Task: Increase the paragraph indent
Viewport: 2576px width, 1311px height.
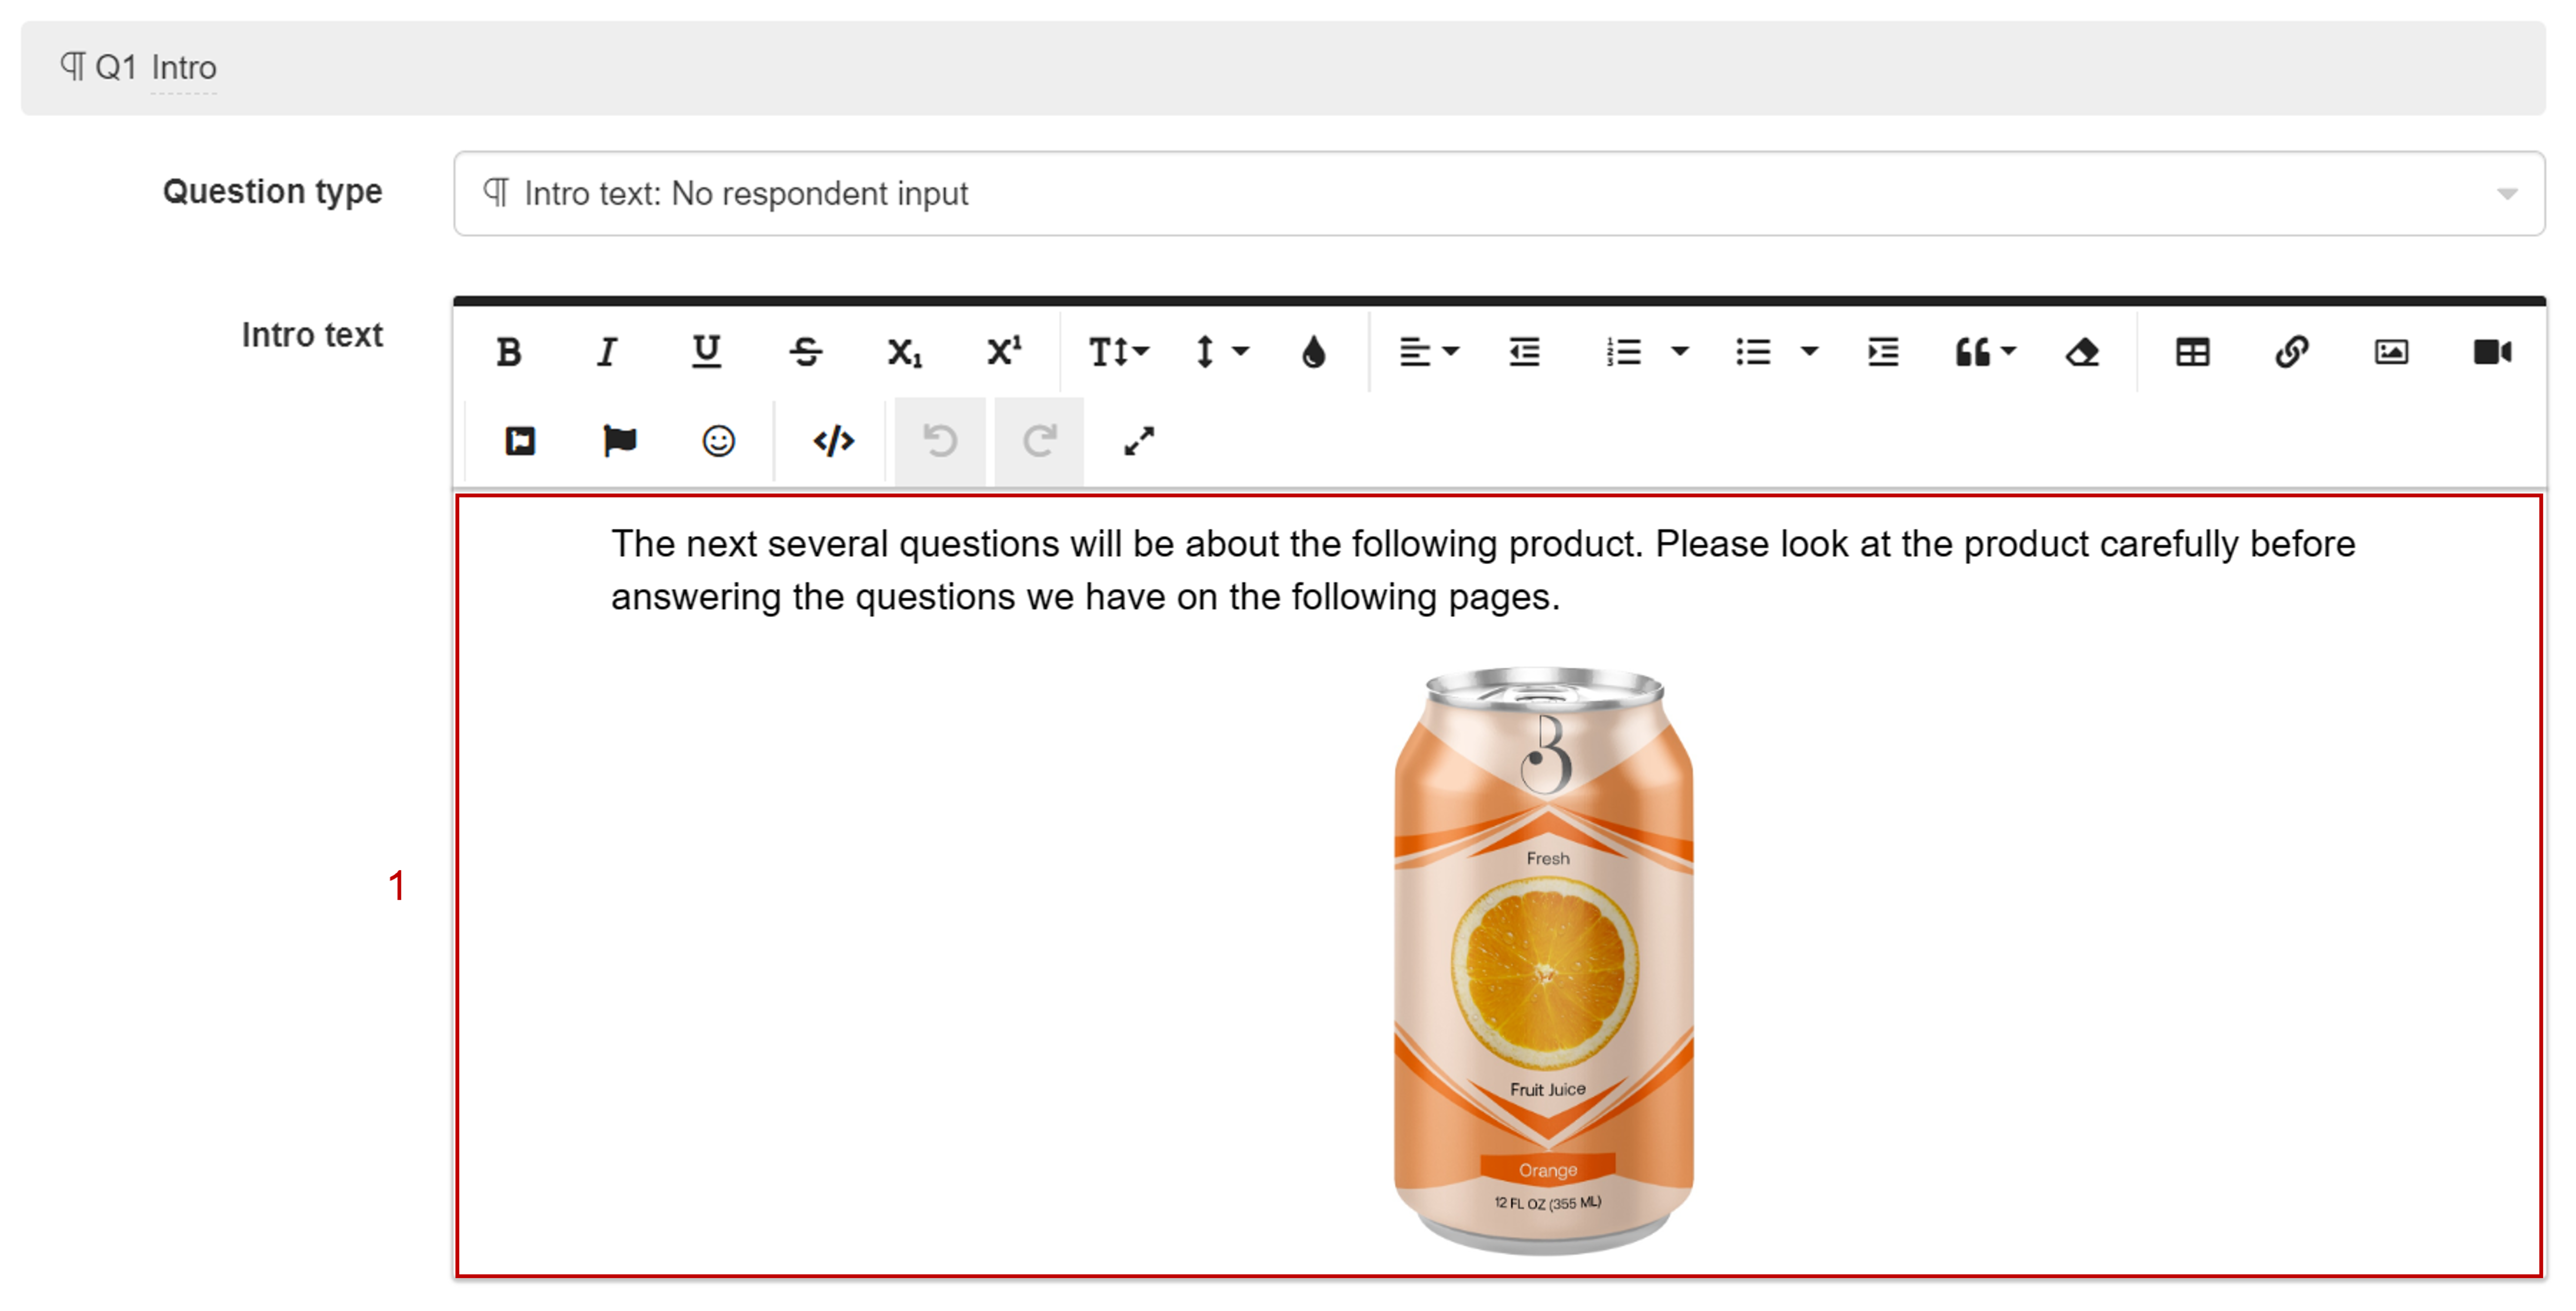Action: pos(1883,352)
